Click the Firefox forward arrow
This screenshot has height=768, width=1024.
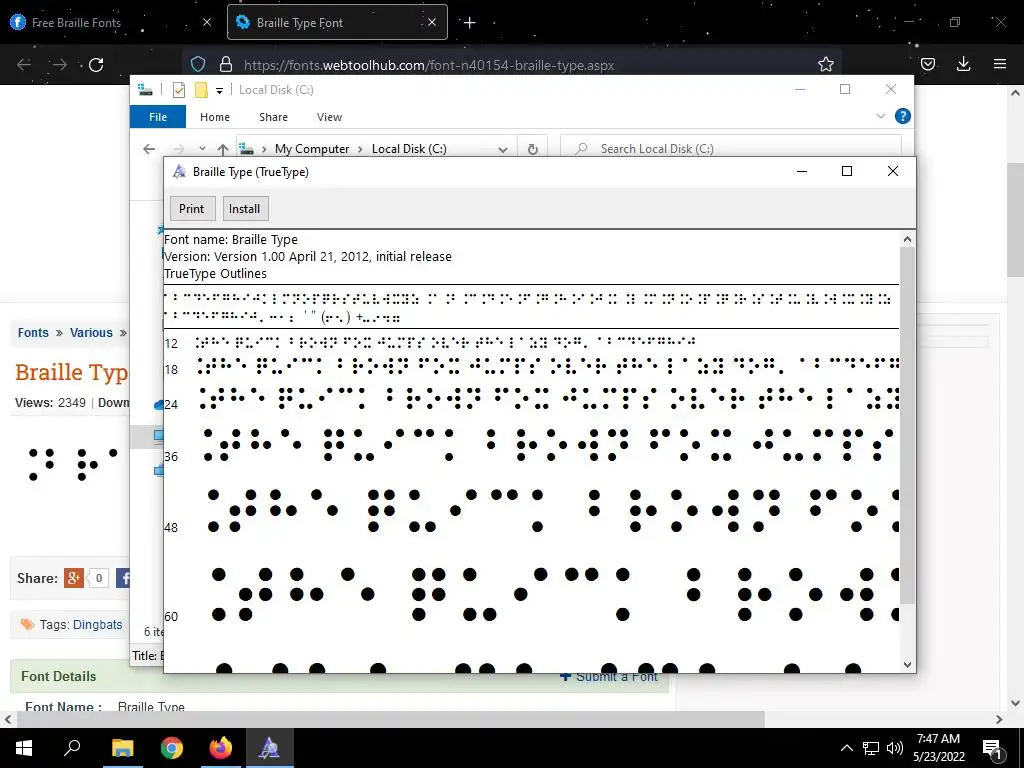(x=59, y=65)
